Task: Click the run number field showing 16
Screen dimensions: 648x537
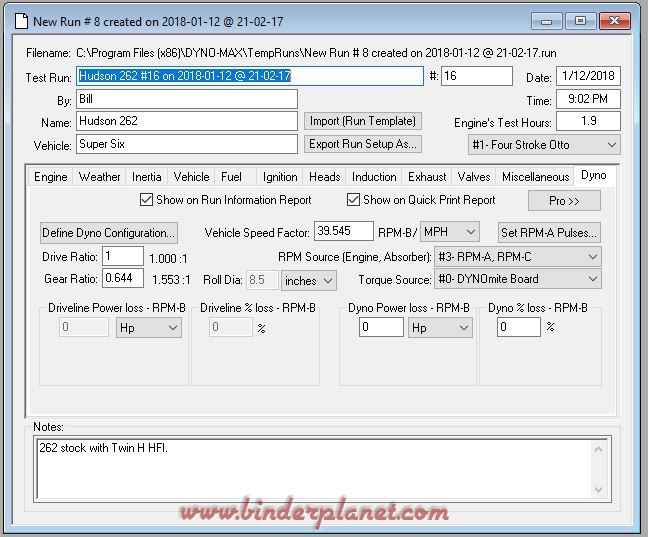Action: point(477,76)
